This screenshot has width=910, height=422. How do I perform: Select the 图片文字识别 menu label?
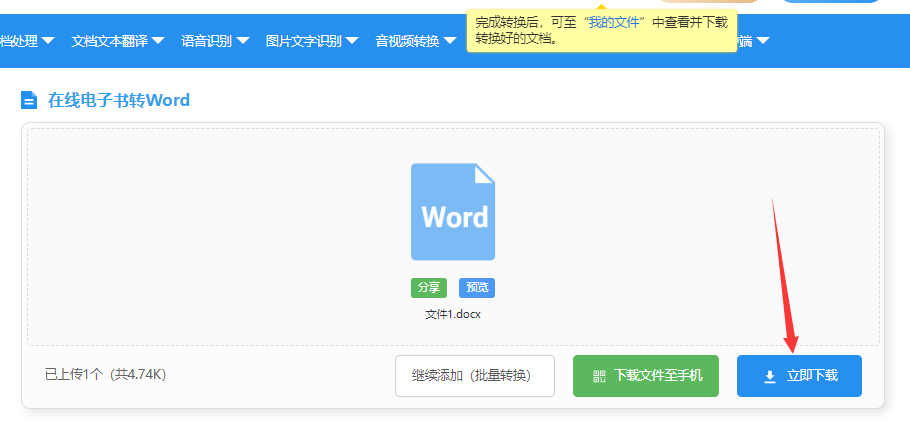coord(304,41)
